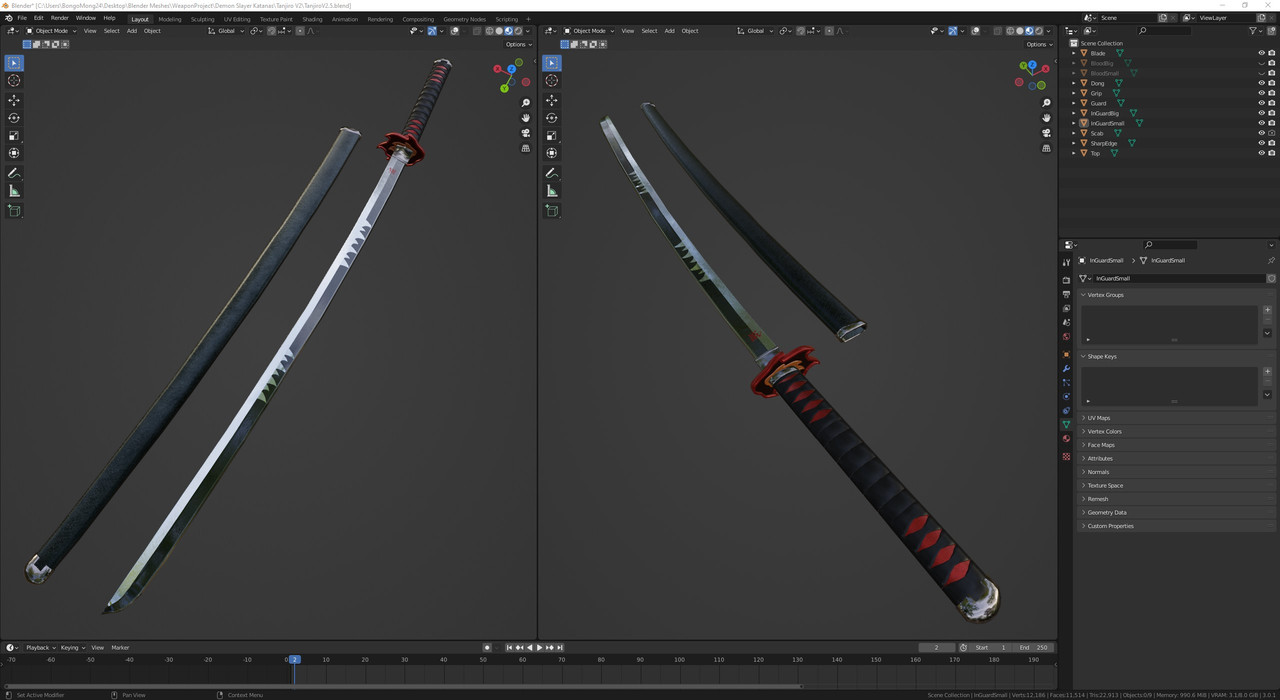
Task: Click Options button in left viewport
Action: (x=518, y=44)
